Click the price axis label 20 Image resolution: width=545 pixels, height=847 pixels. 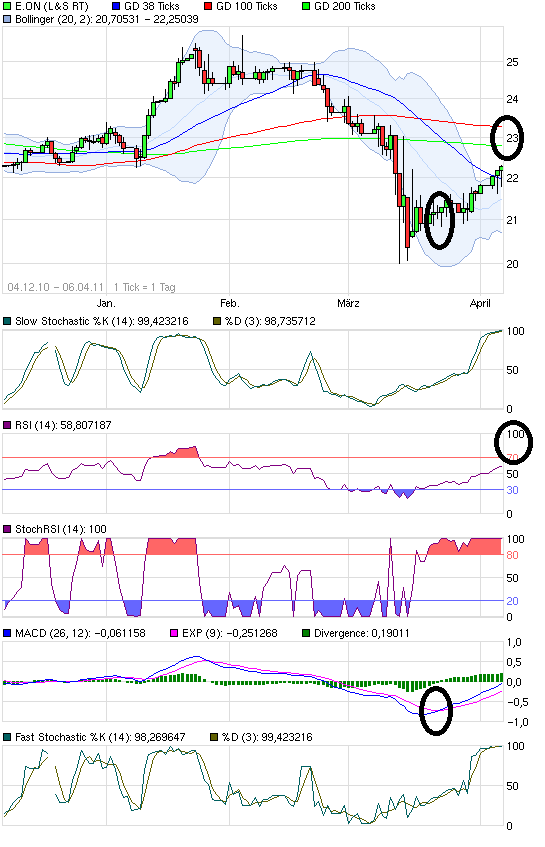512,264
